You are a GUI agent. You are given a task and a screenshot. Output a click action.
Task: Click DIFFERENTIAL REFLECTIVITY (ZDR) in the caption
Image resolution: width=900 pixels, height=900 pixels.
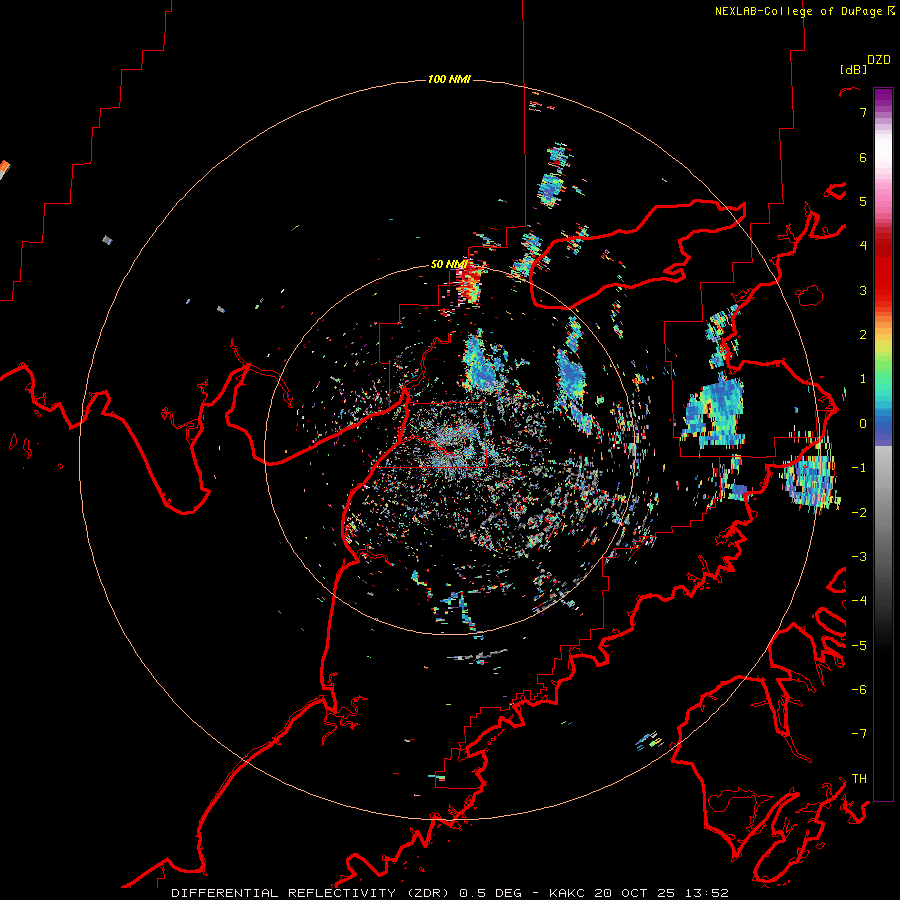click(x=313, y=893)
